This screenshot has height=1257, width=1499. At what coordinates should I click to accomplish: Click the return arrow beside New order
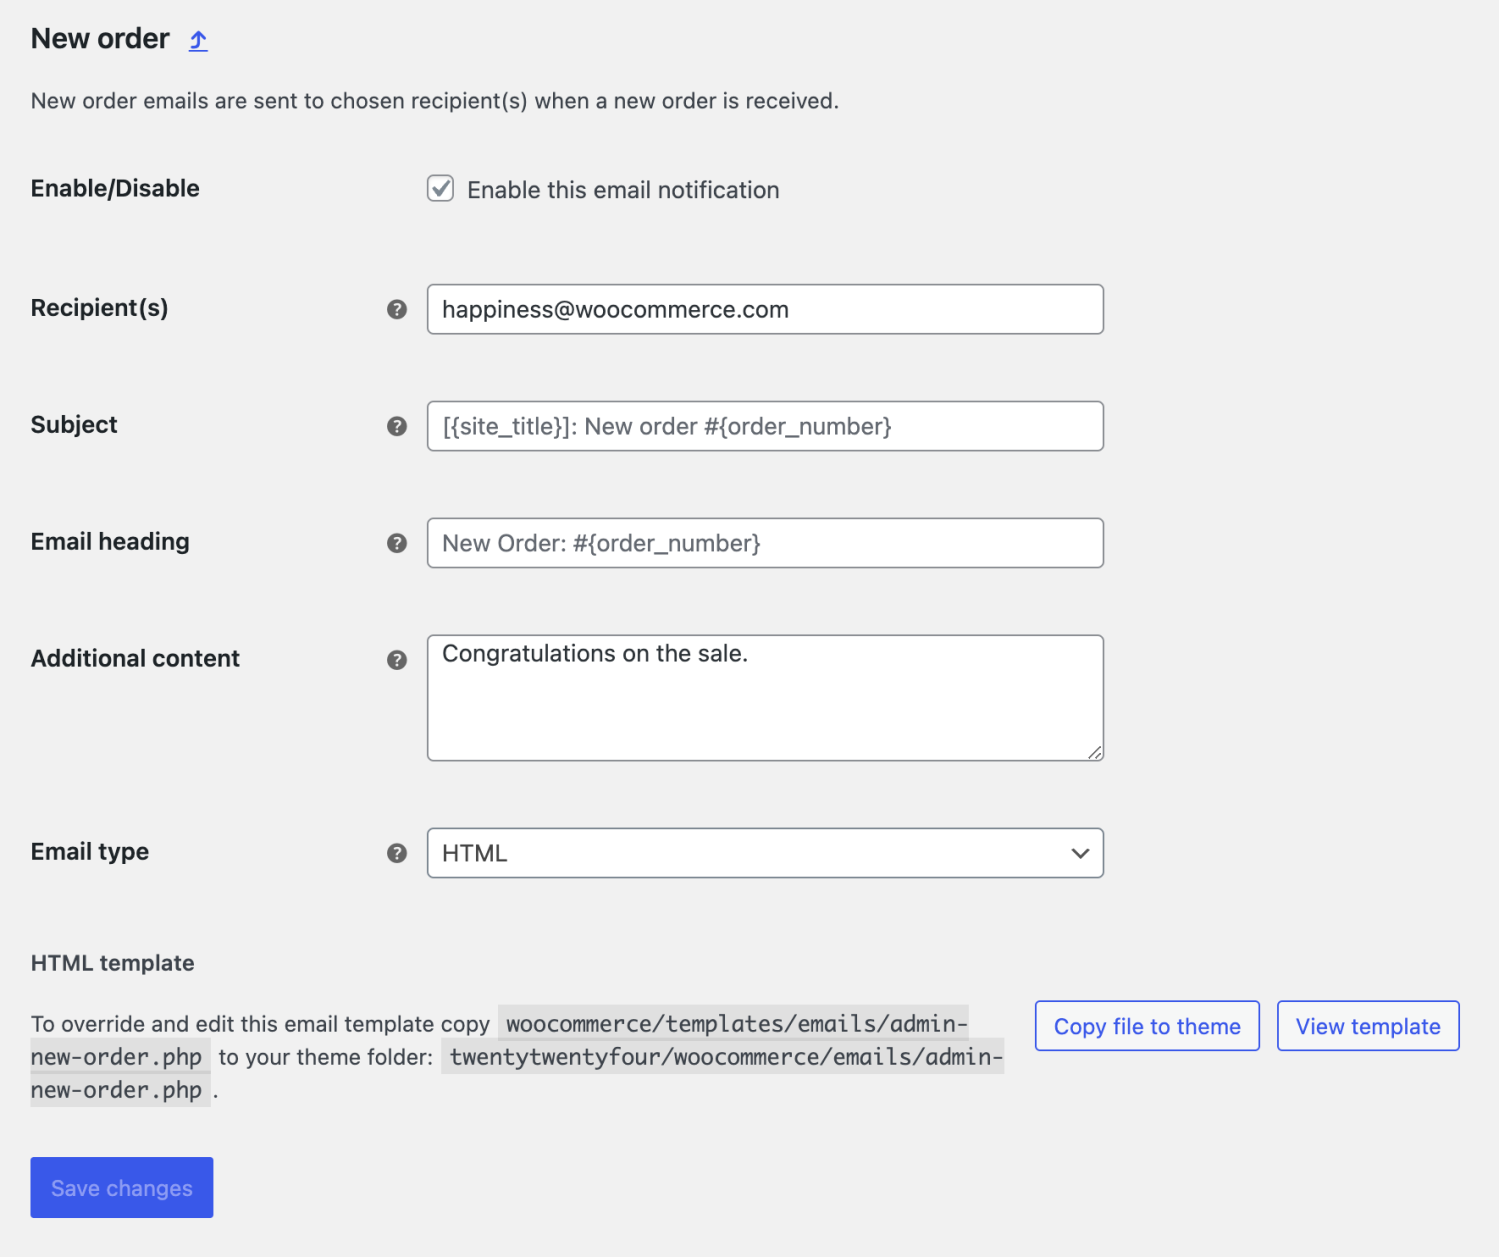point(197,39)
